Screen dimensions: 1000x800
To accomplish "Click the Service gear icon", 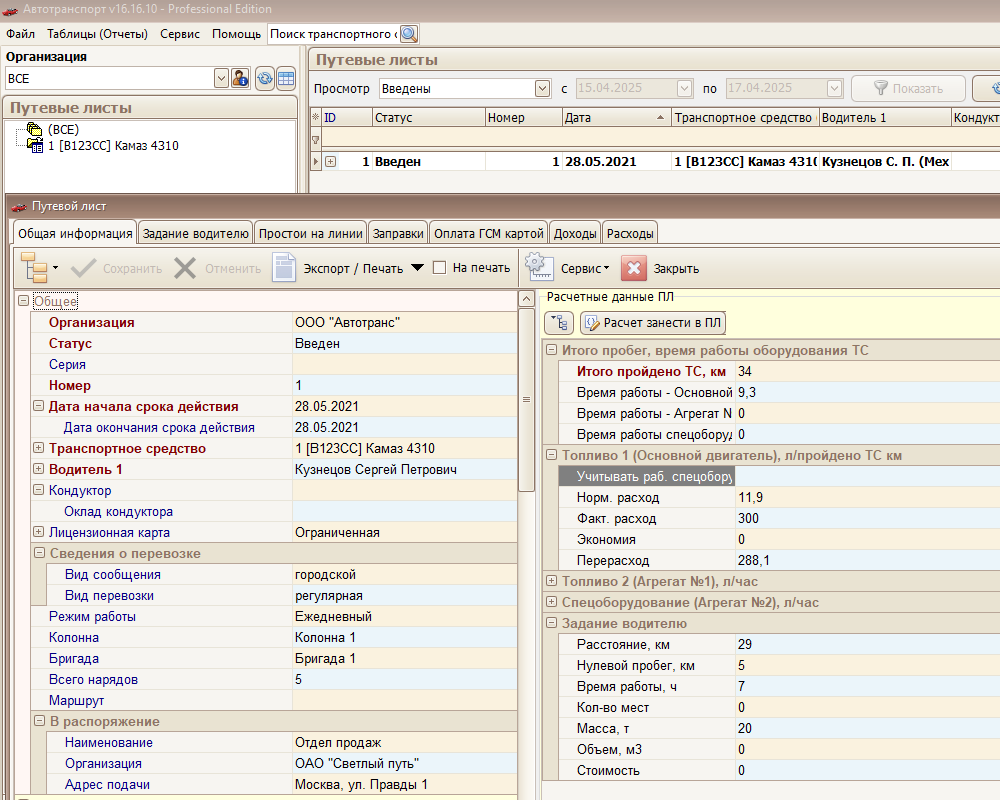I will [539, 267].
